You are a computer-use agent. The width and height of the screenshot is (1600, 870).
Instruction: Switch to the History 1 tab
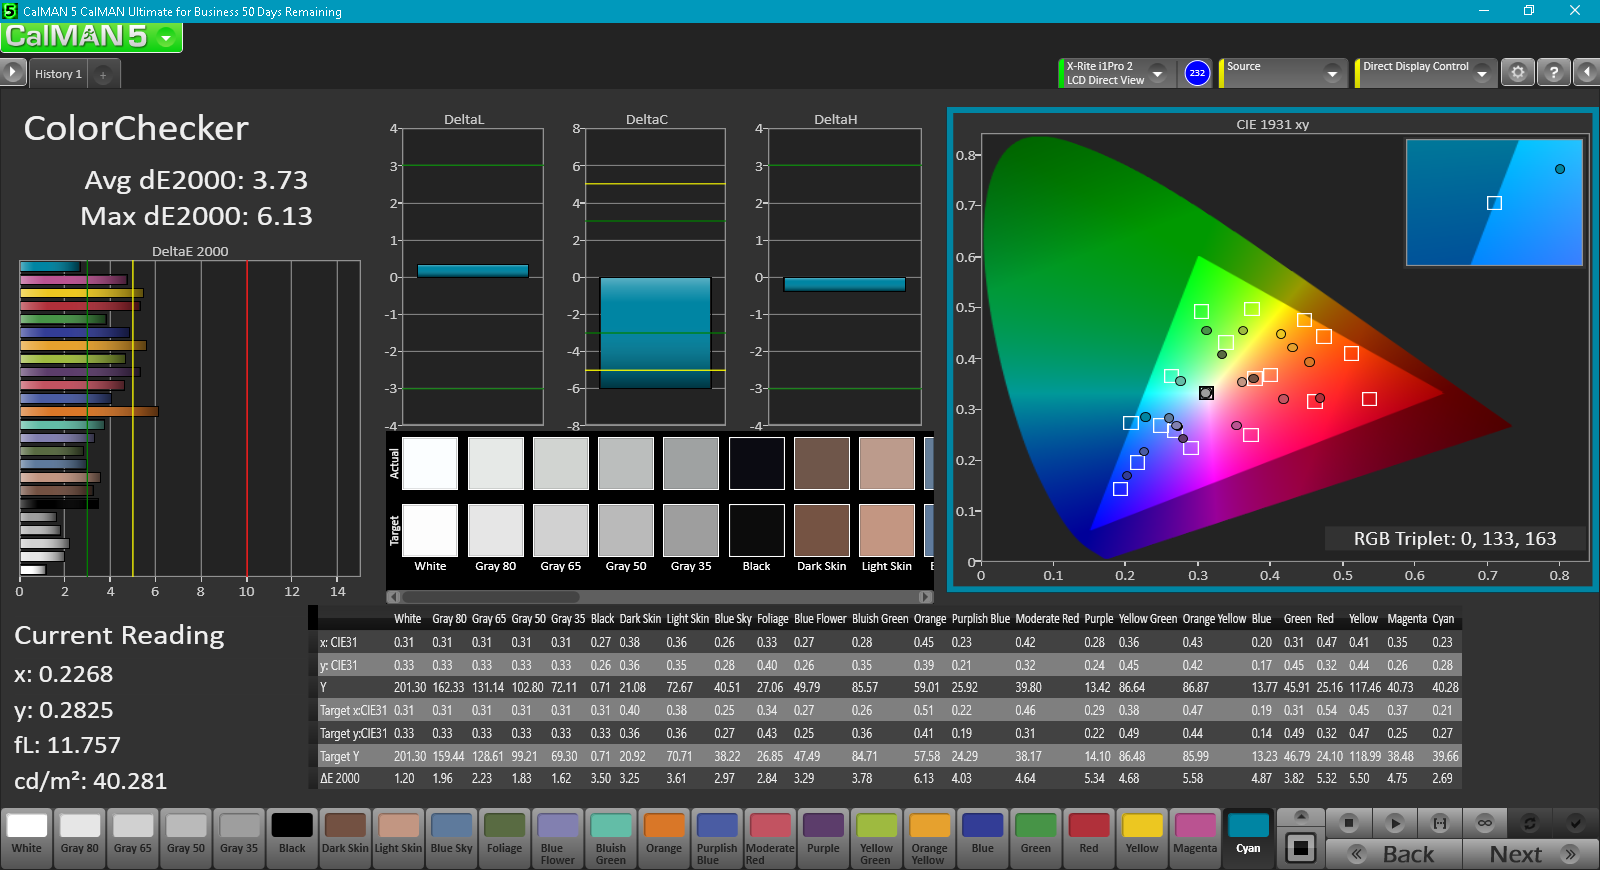(58, 74)
